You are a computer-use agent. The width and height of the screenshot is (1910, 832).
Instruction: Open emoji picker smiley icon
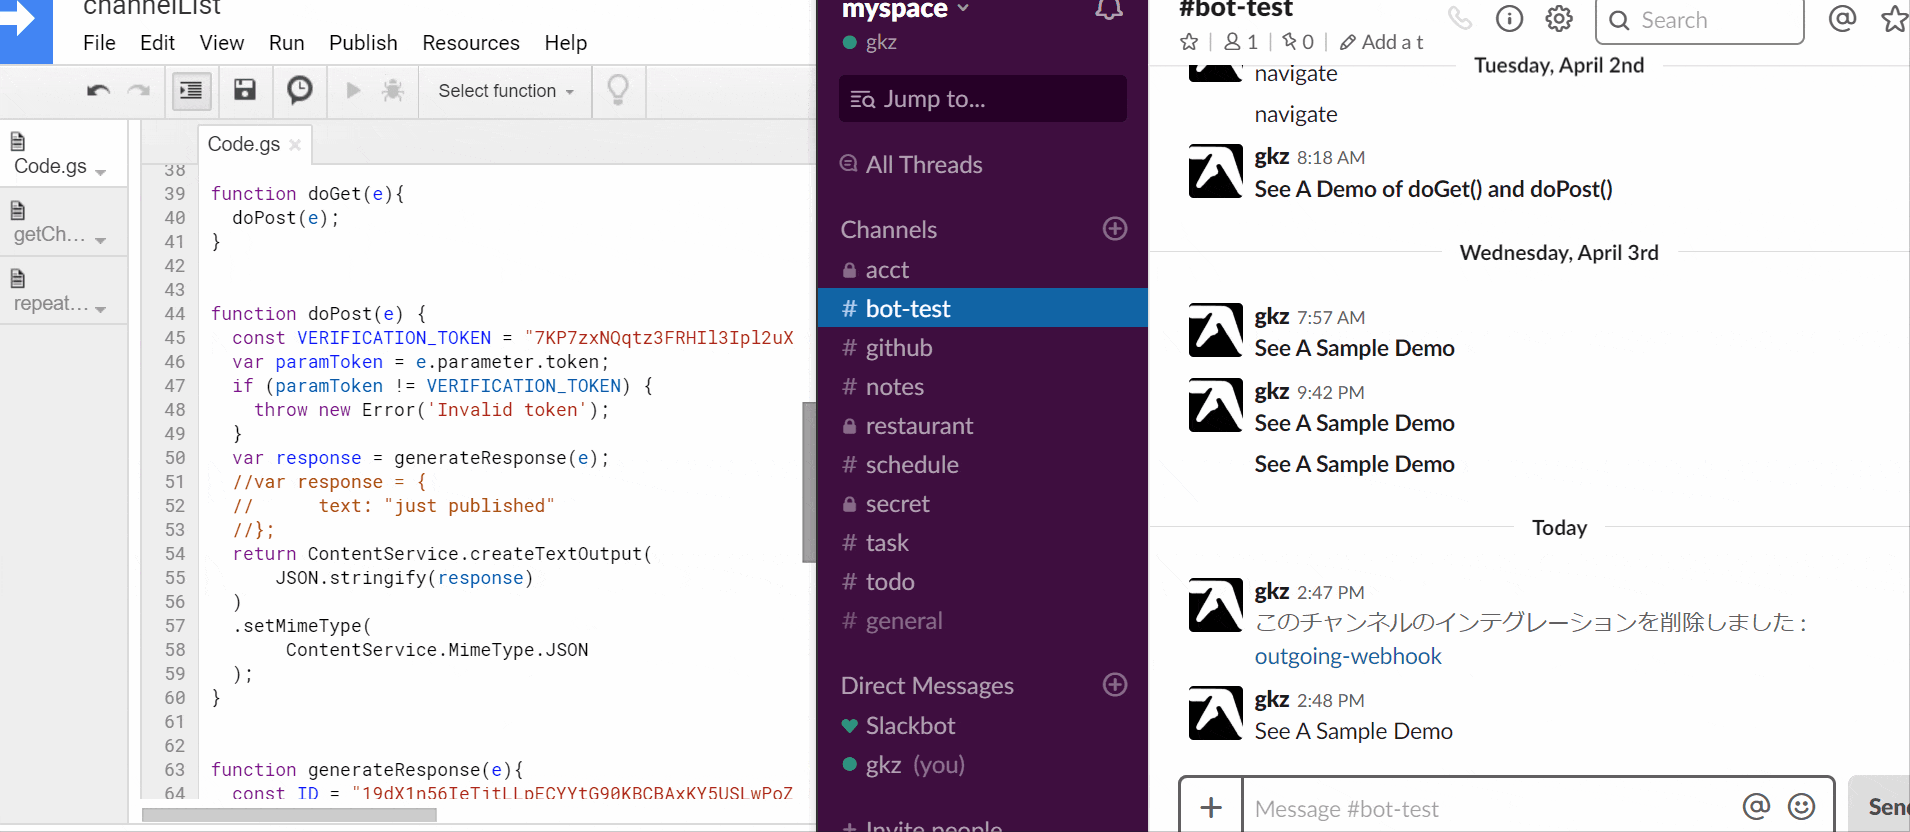[x=1801, y=806]
